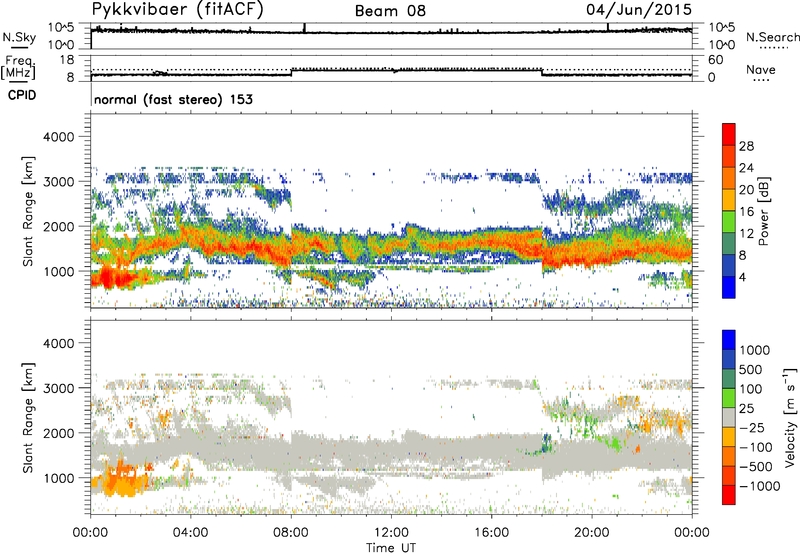The width and height of the screenshot is (800, 554).
Task: Click the 16:00 time tick label
Action: pyautogui.click(x=491, y=533)
